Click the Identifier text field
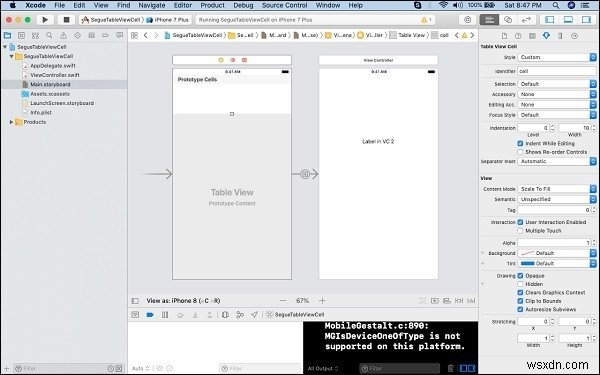 (x=557, y=71)
